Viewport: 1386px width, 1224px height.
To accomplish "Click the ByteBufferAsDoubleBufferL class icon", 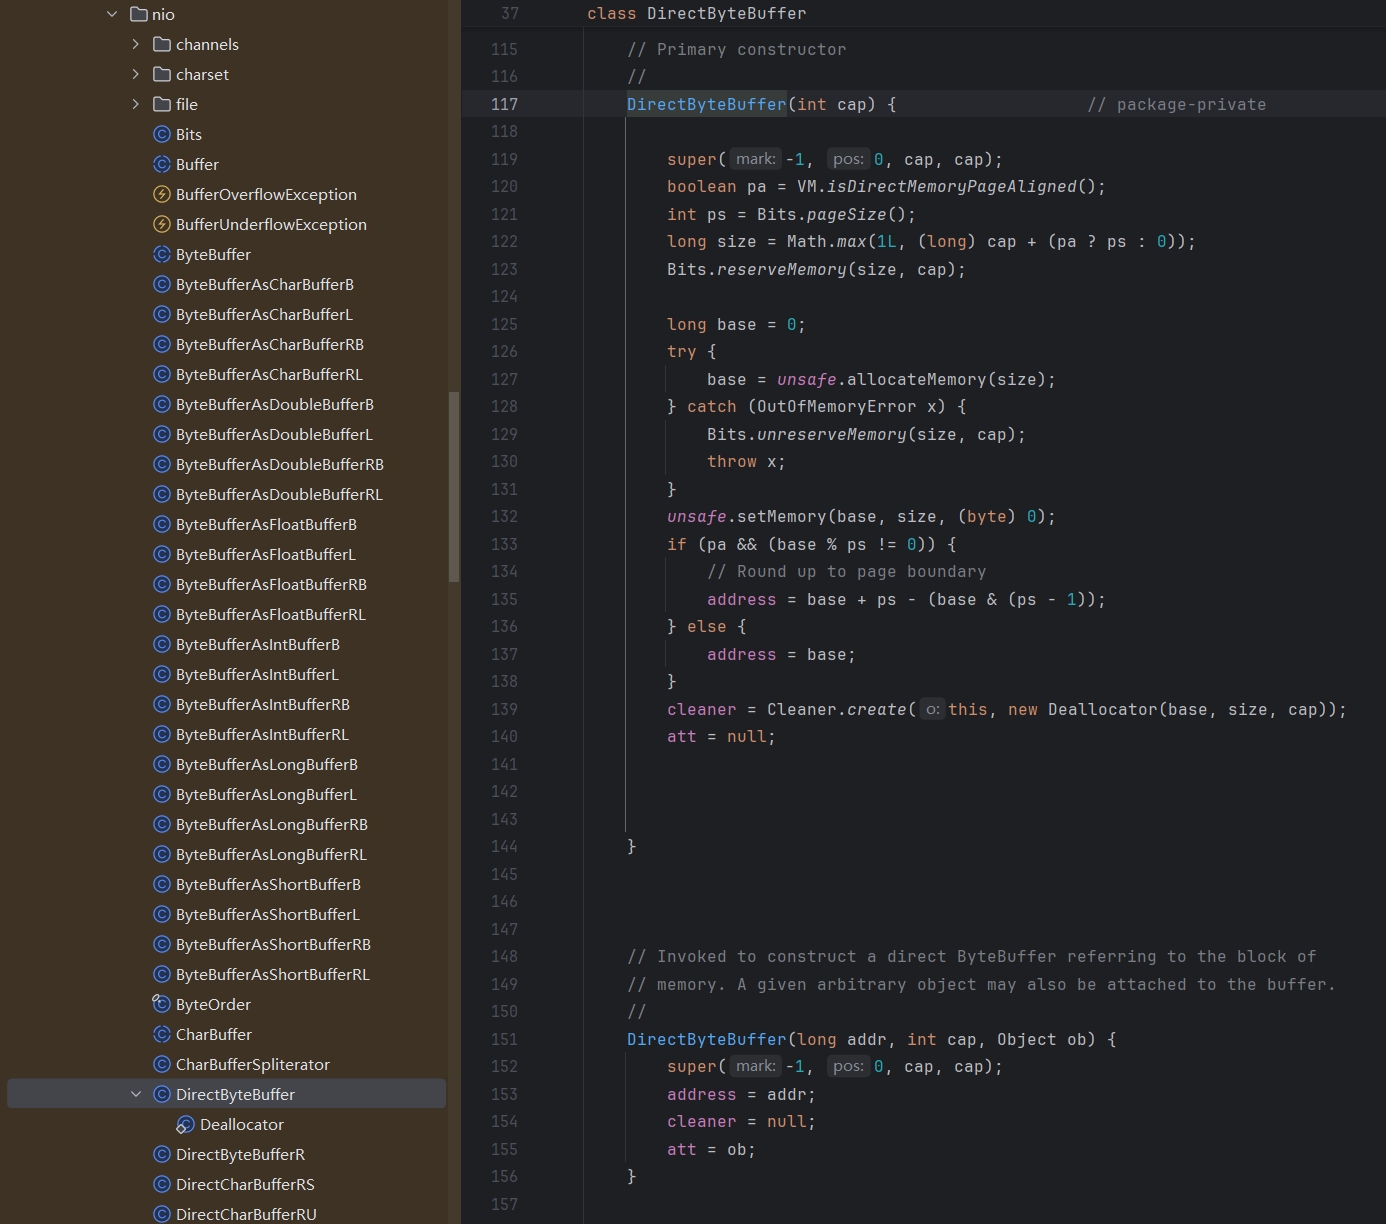I will (162, 434).
